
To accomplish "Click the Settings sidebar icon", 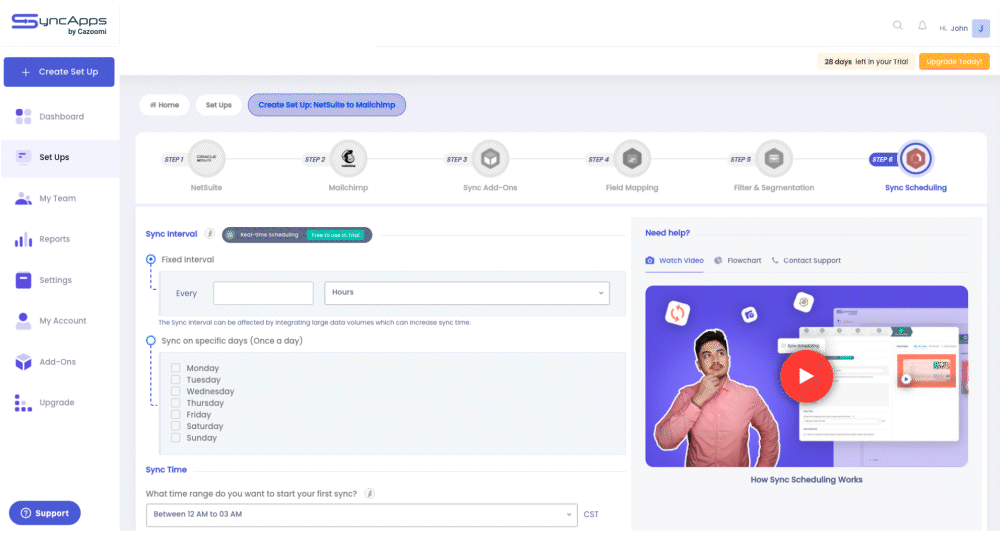I will point(24,280).
